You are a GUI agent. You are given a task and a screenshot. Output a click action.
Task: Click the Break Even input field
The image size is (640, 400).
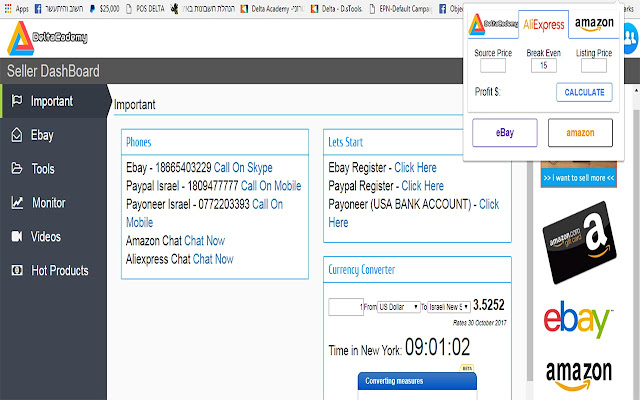coord(544,65)
